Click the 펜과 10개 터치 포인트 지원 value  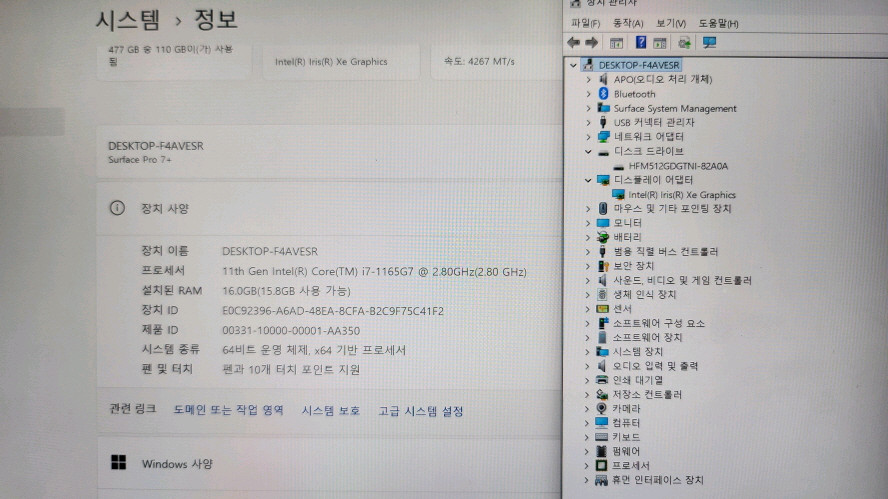(291, 370)
